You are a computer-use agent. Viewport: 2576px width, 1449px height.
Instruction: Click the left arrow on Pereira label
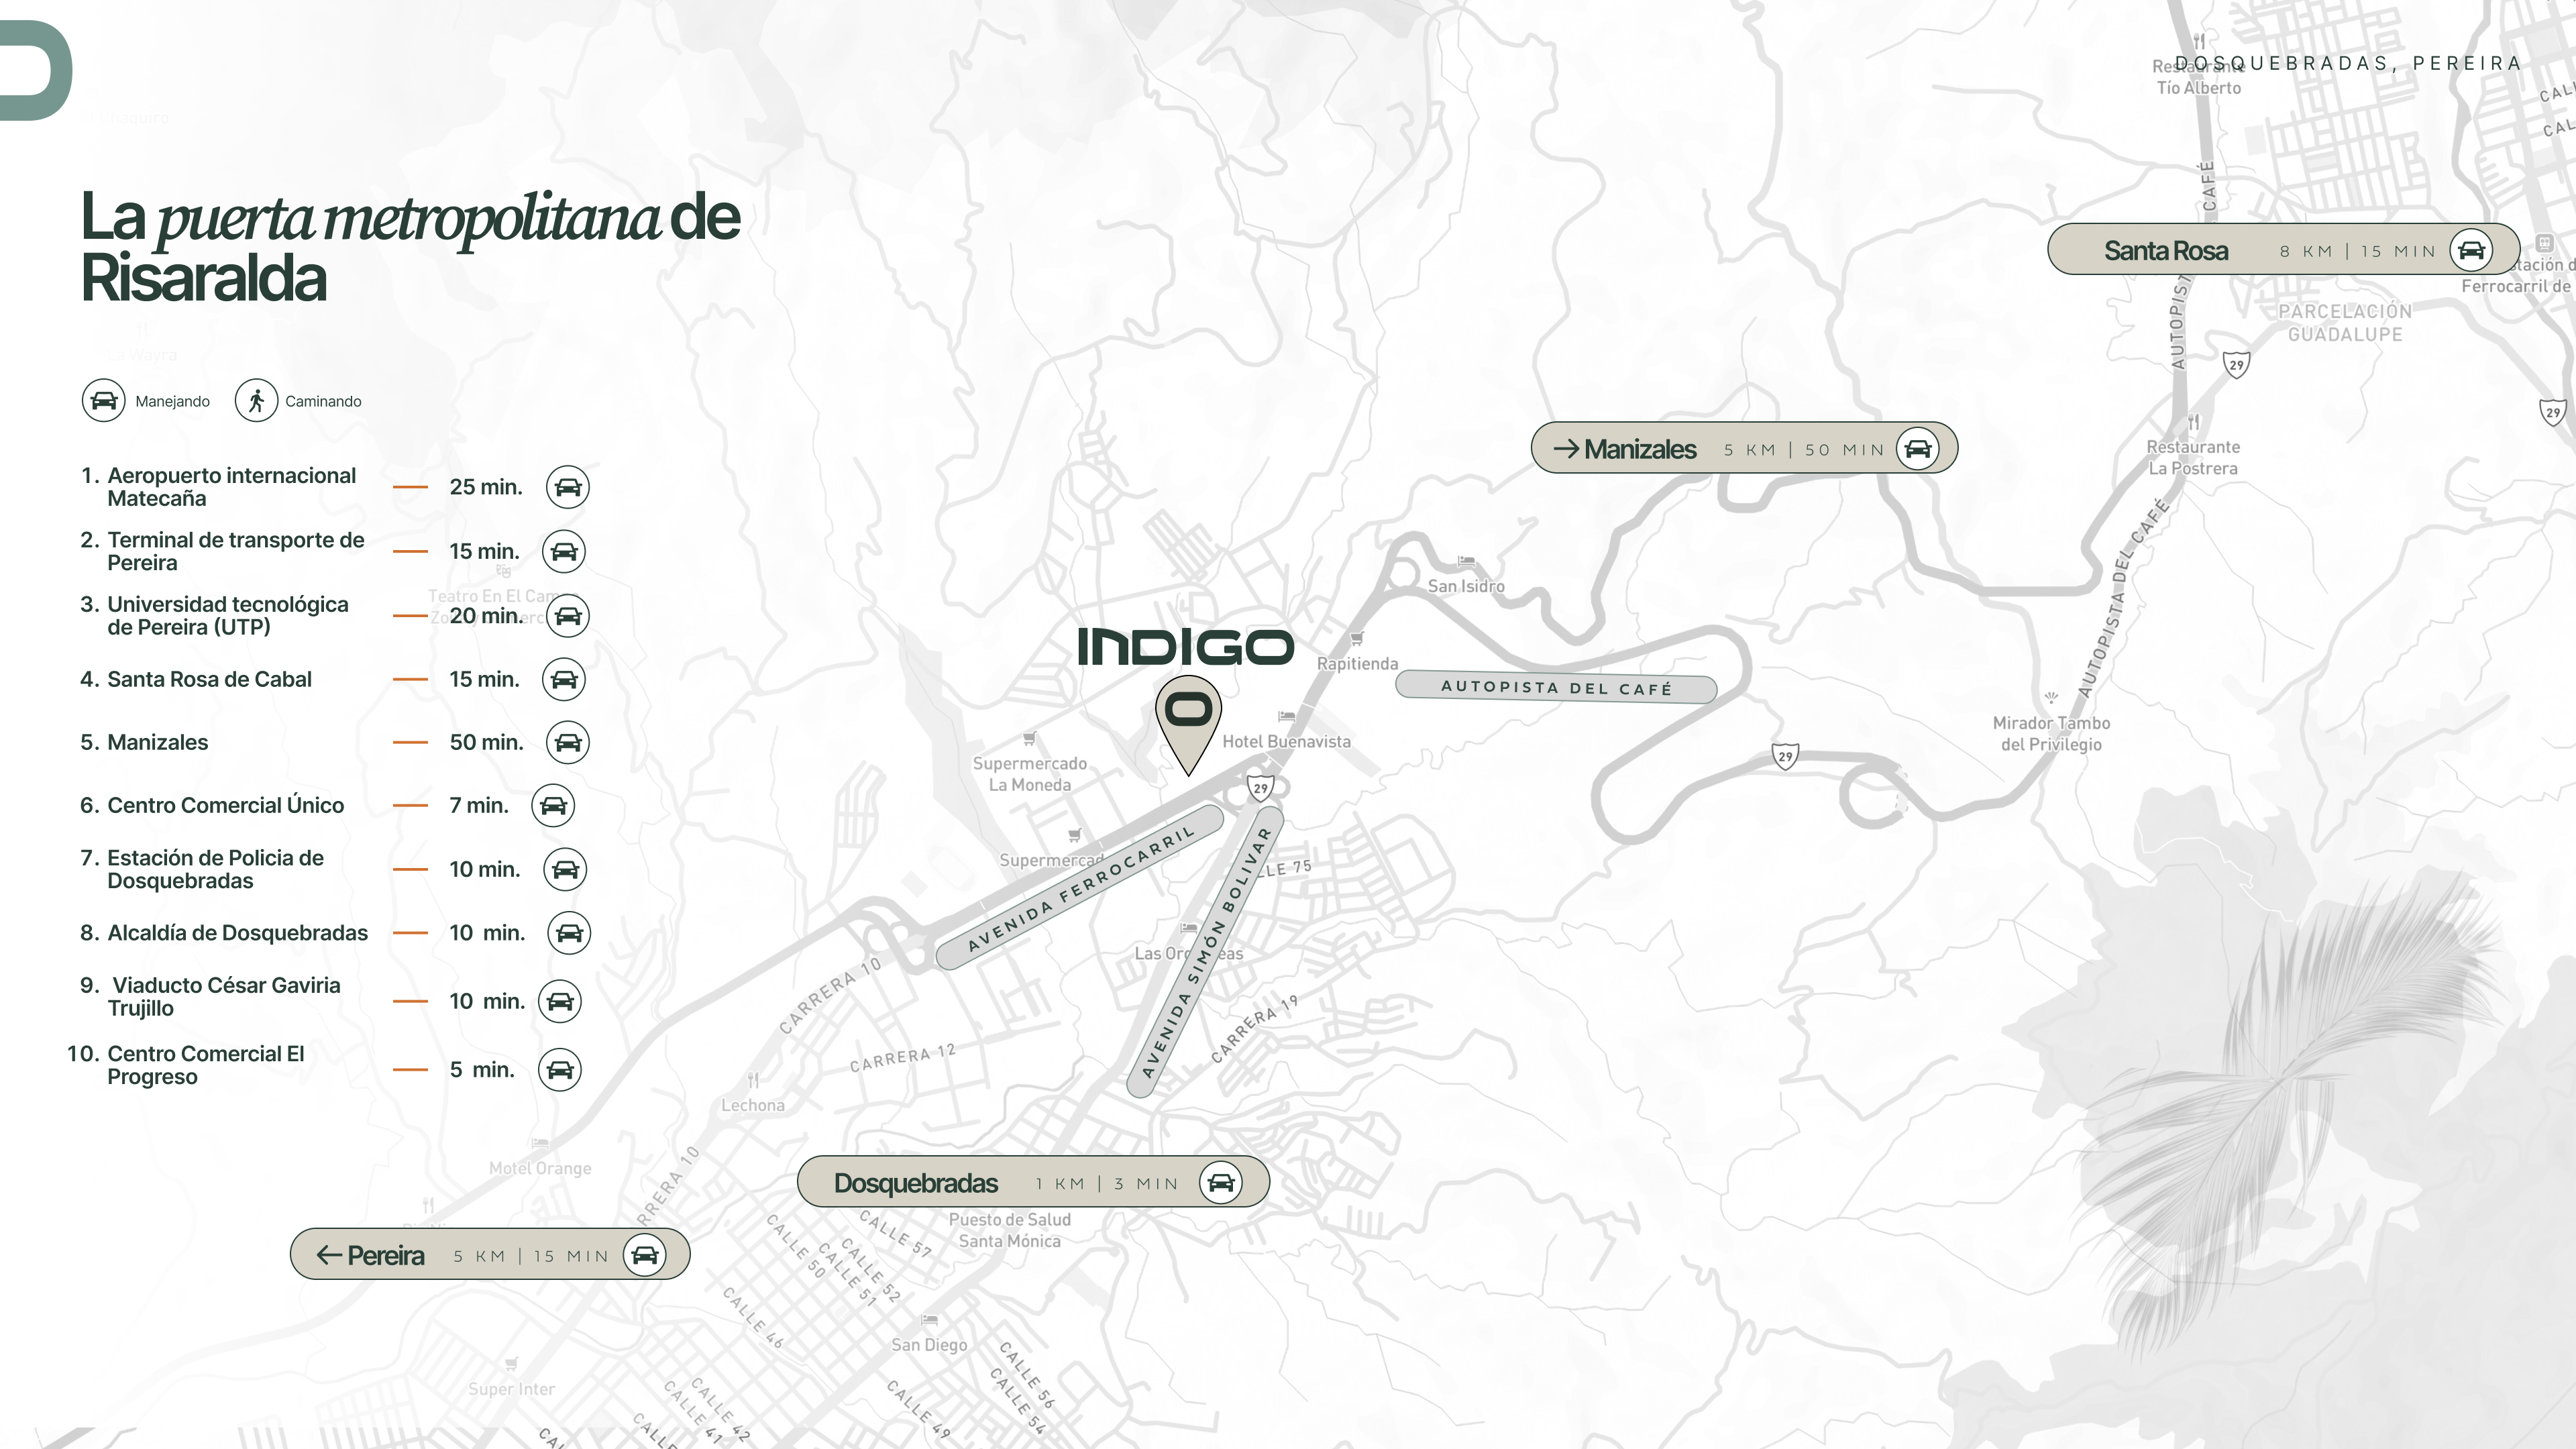click(329, 1255)
